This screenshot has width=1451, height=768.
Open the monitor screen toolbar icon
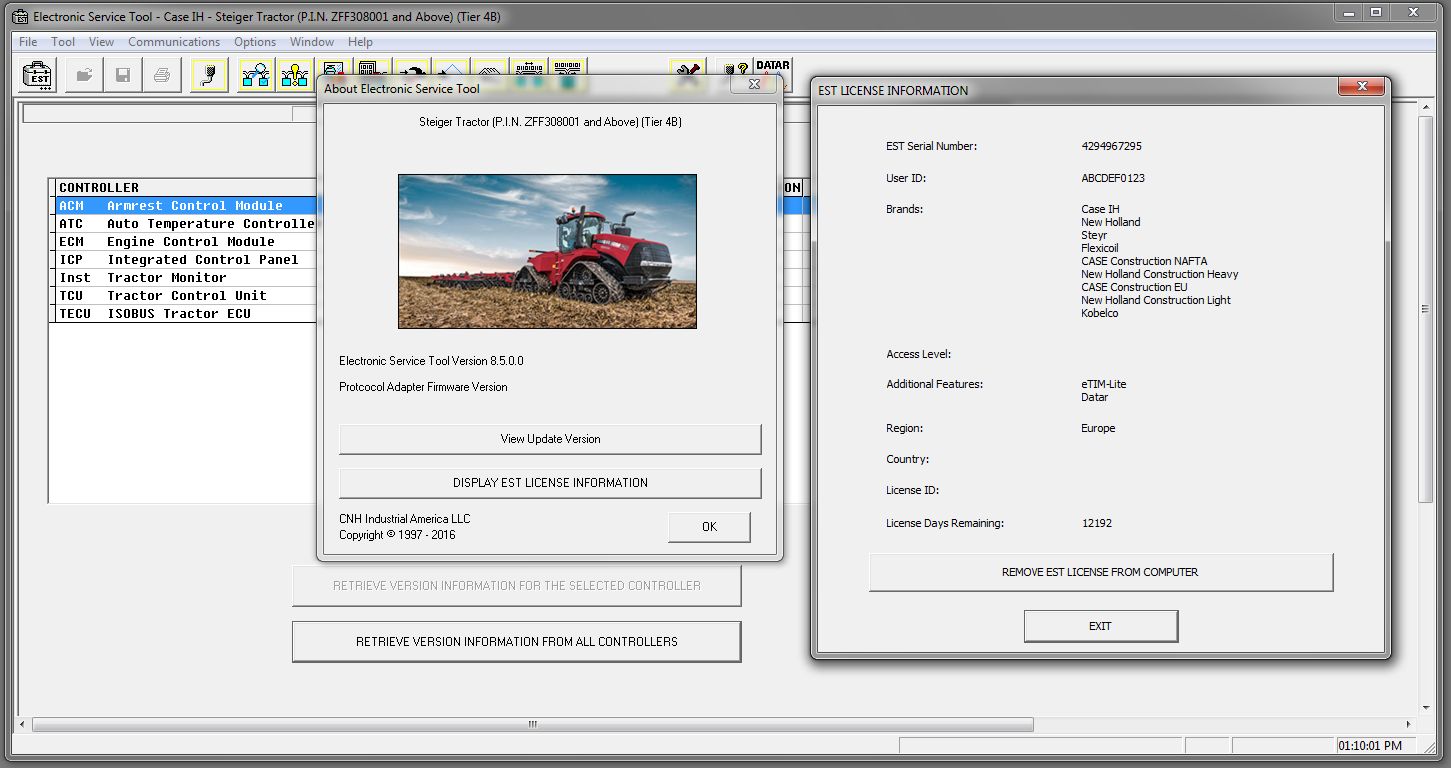coord(334,68)
